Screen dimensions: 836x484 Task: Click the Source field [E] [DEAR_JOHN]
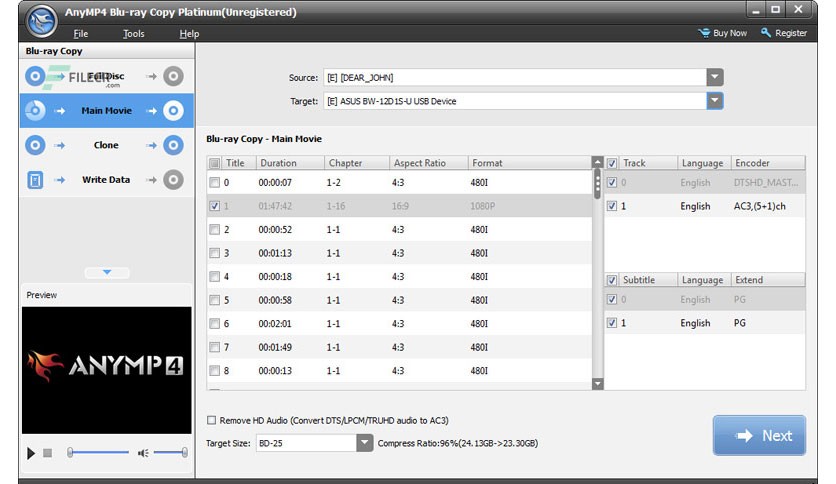[515, 77]
